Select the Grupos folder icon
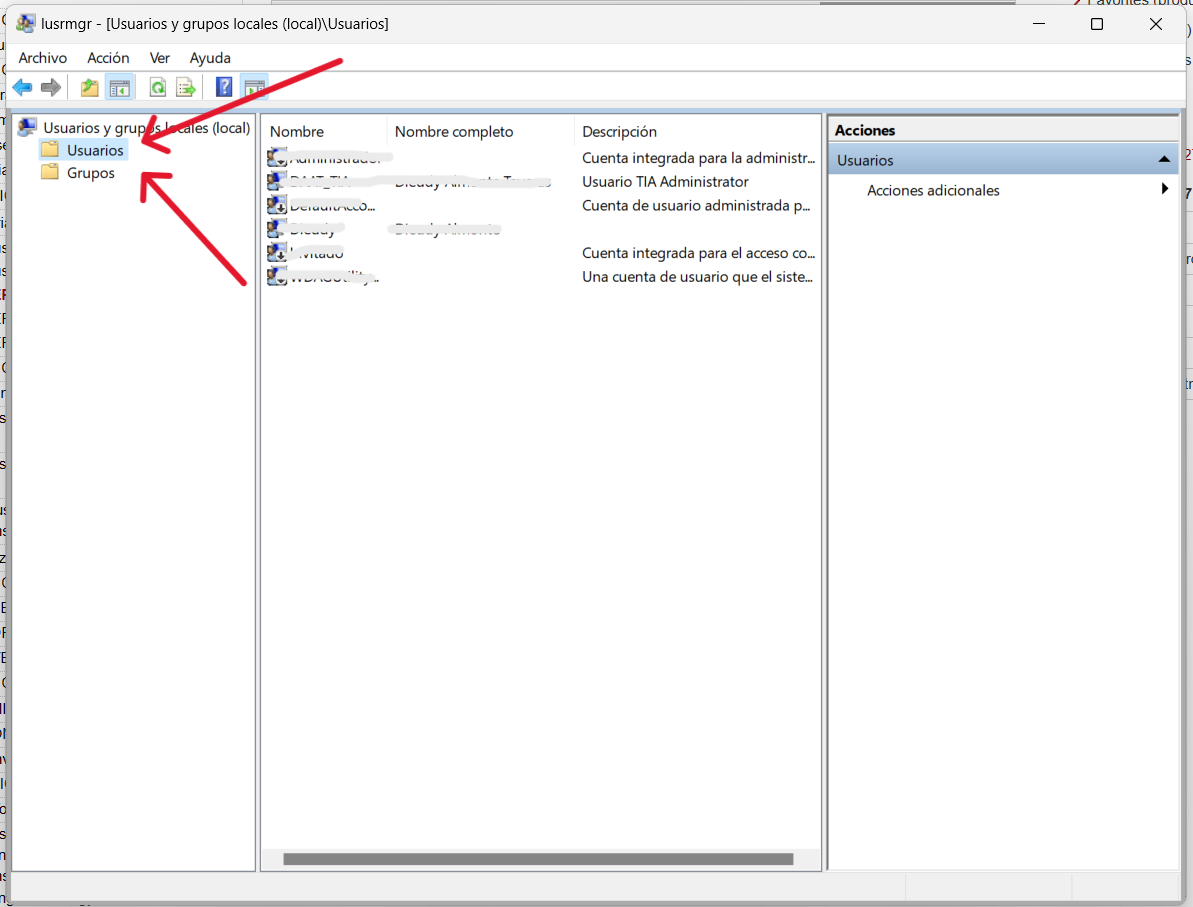Screen dimensions: 1193x907 pyautogui.click(x=50, y=172)
